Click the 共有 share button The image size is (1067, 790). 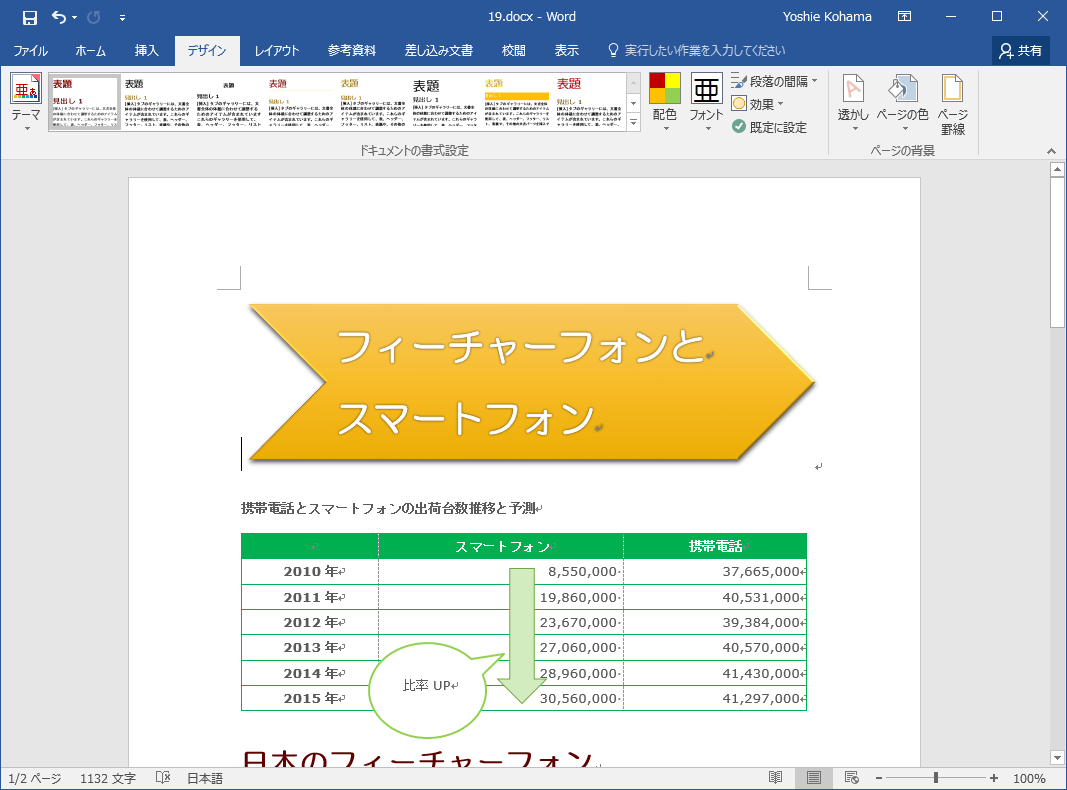point(1021,51)
